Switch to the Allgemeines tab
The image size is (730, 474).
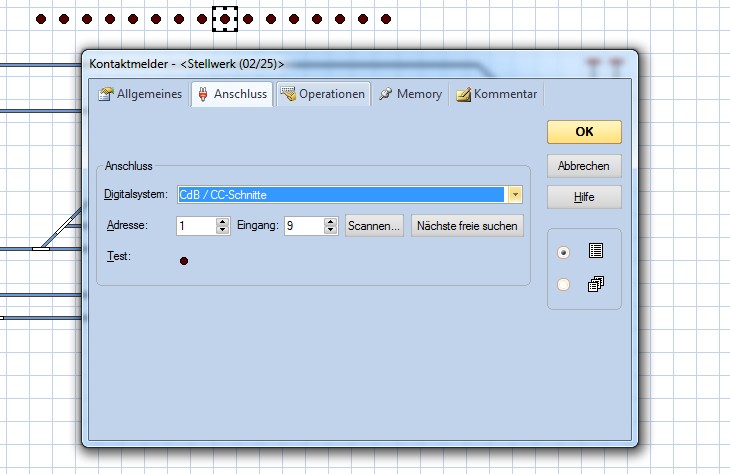[x=140, y=94]
